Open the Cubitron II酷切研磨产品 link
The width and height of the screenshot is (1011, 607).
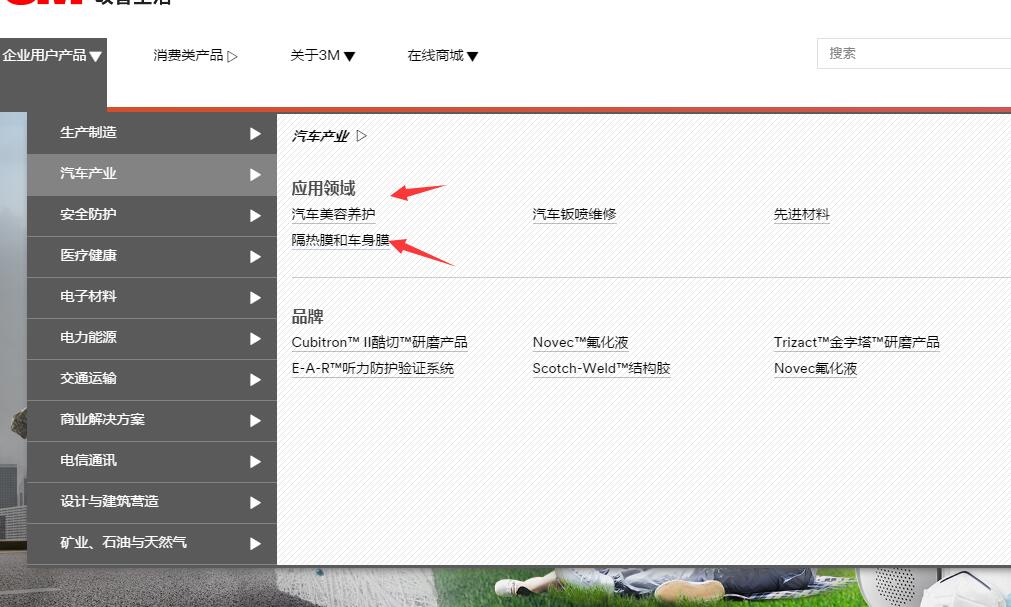(380, 343)
